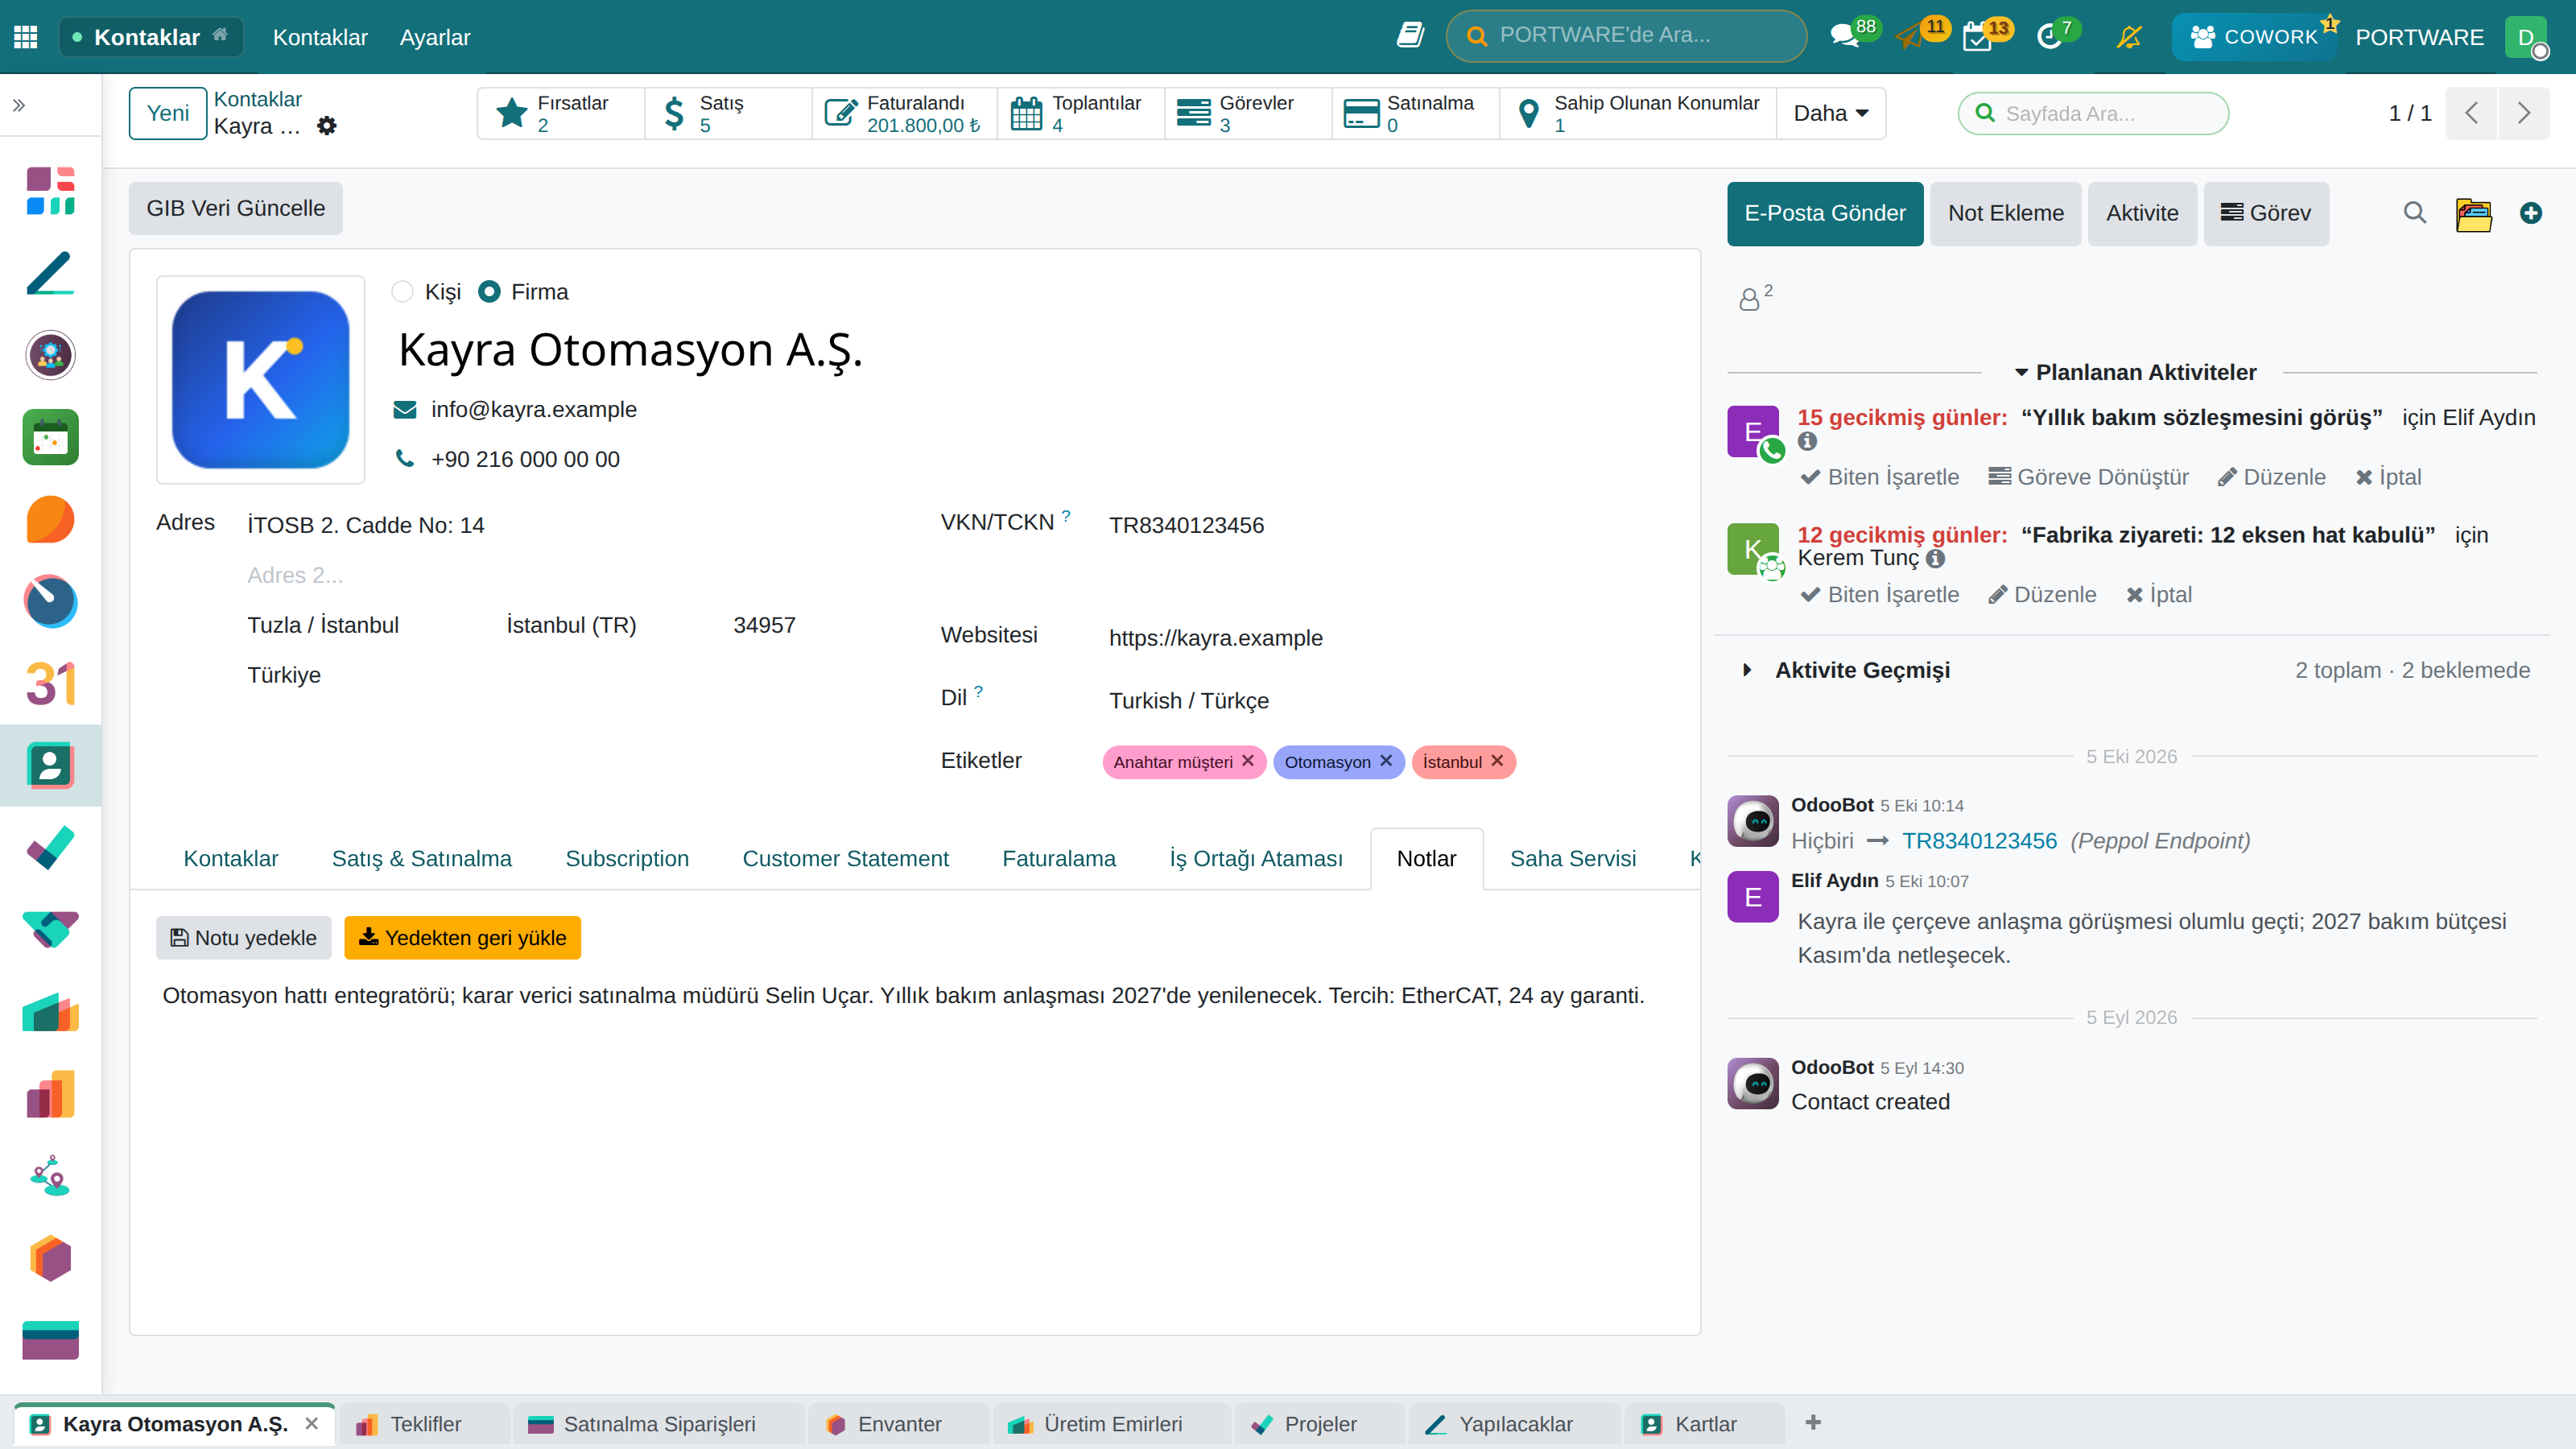Open the checkmark project app in sidebar
The image size is (2576, 1449).
point(50,848)
